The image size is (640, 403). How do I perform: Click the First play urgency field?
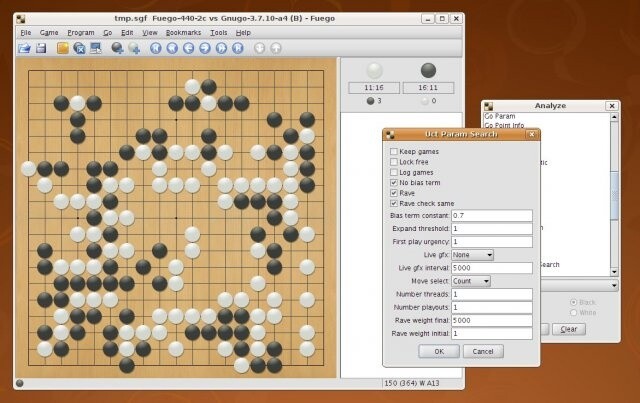[491, 242]
